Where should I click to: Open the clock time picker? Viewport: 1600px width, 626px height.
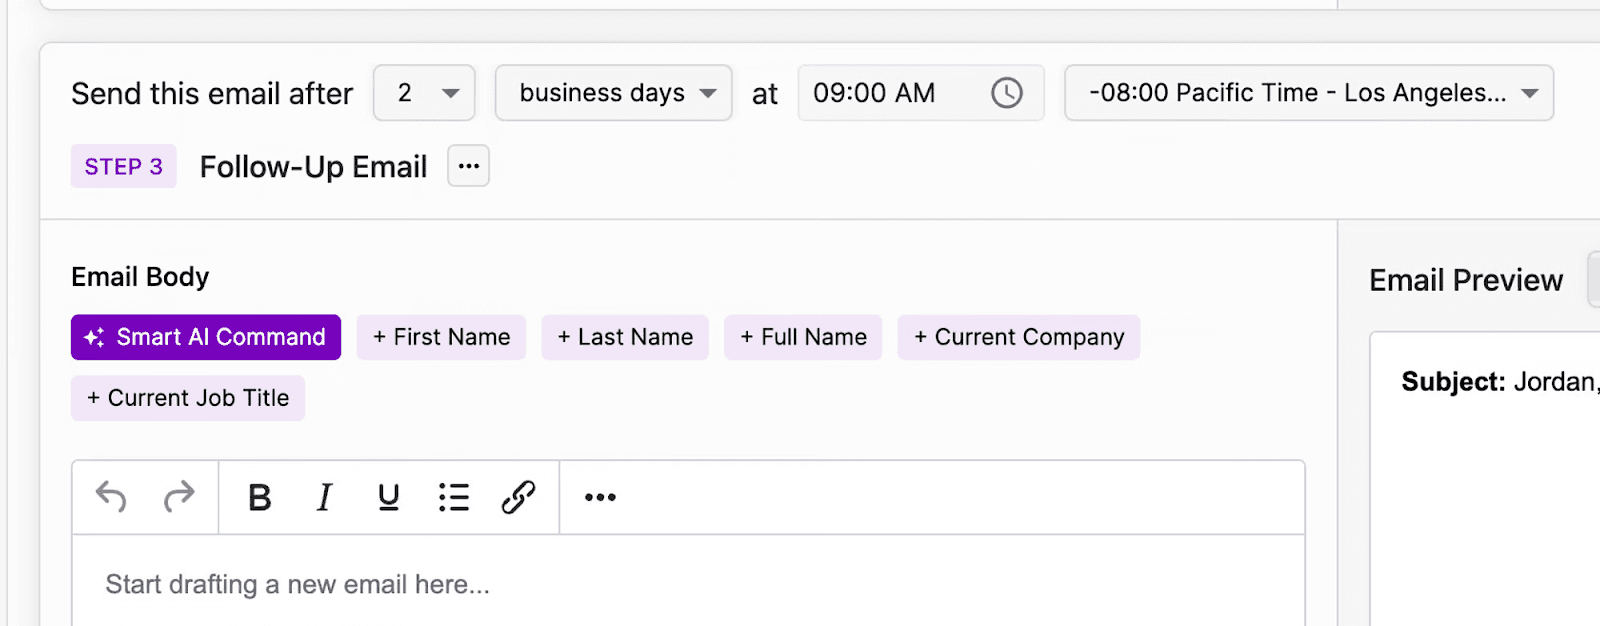point(1006,93)
